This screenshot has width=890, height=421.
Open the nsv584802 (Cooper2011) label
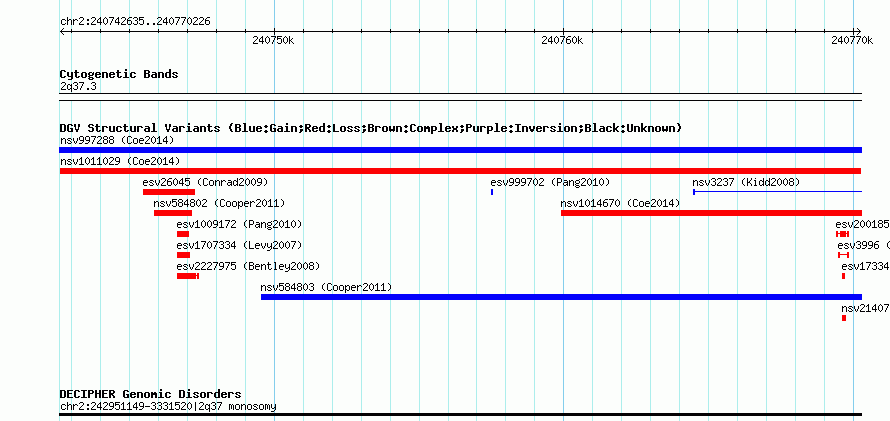click(219, 203)
